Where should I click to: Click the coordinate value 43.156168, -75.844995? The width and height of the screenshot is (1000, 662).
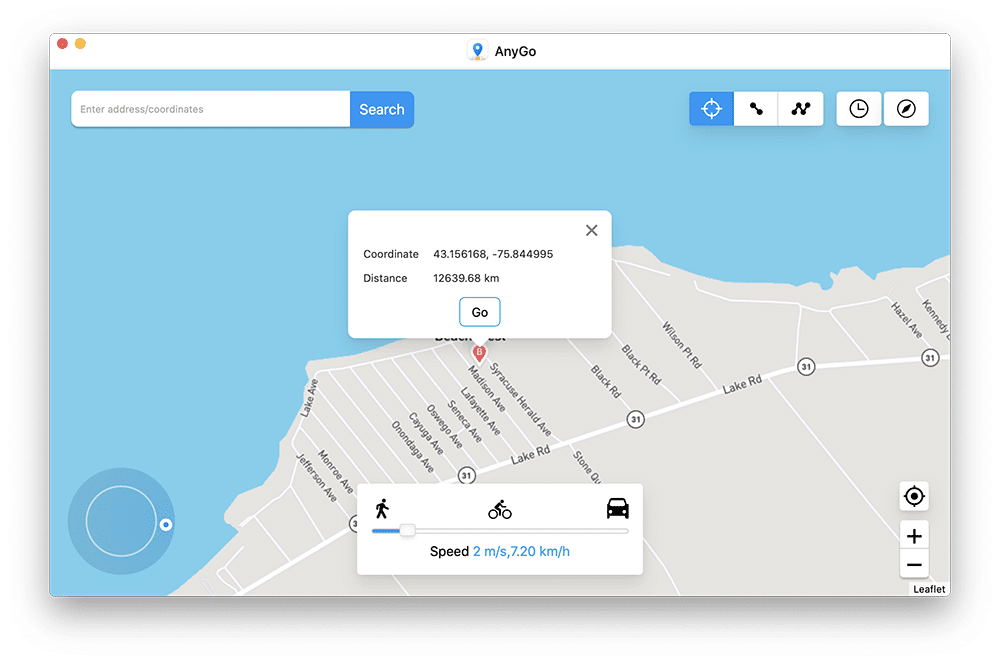tap(493, 254)
